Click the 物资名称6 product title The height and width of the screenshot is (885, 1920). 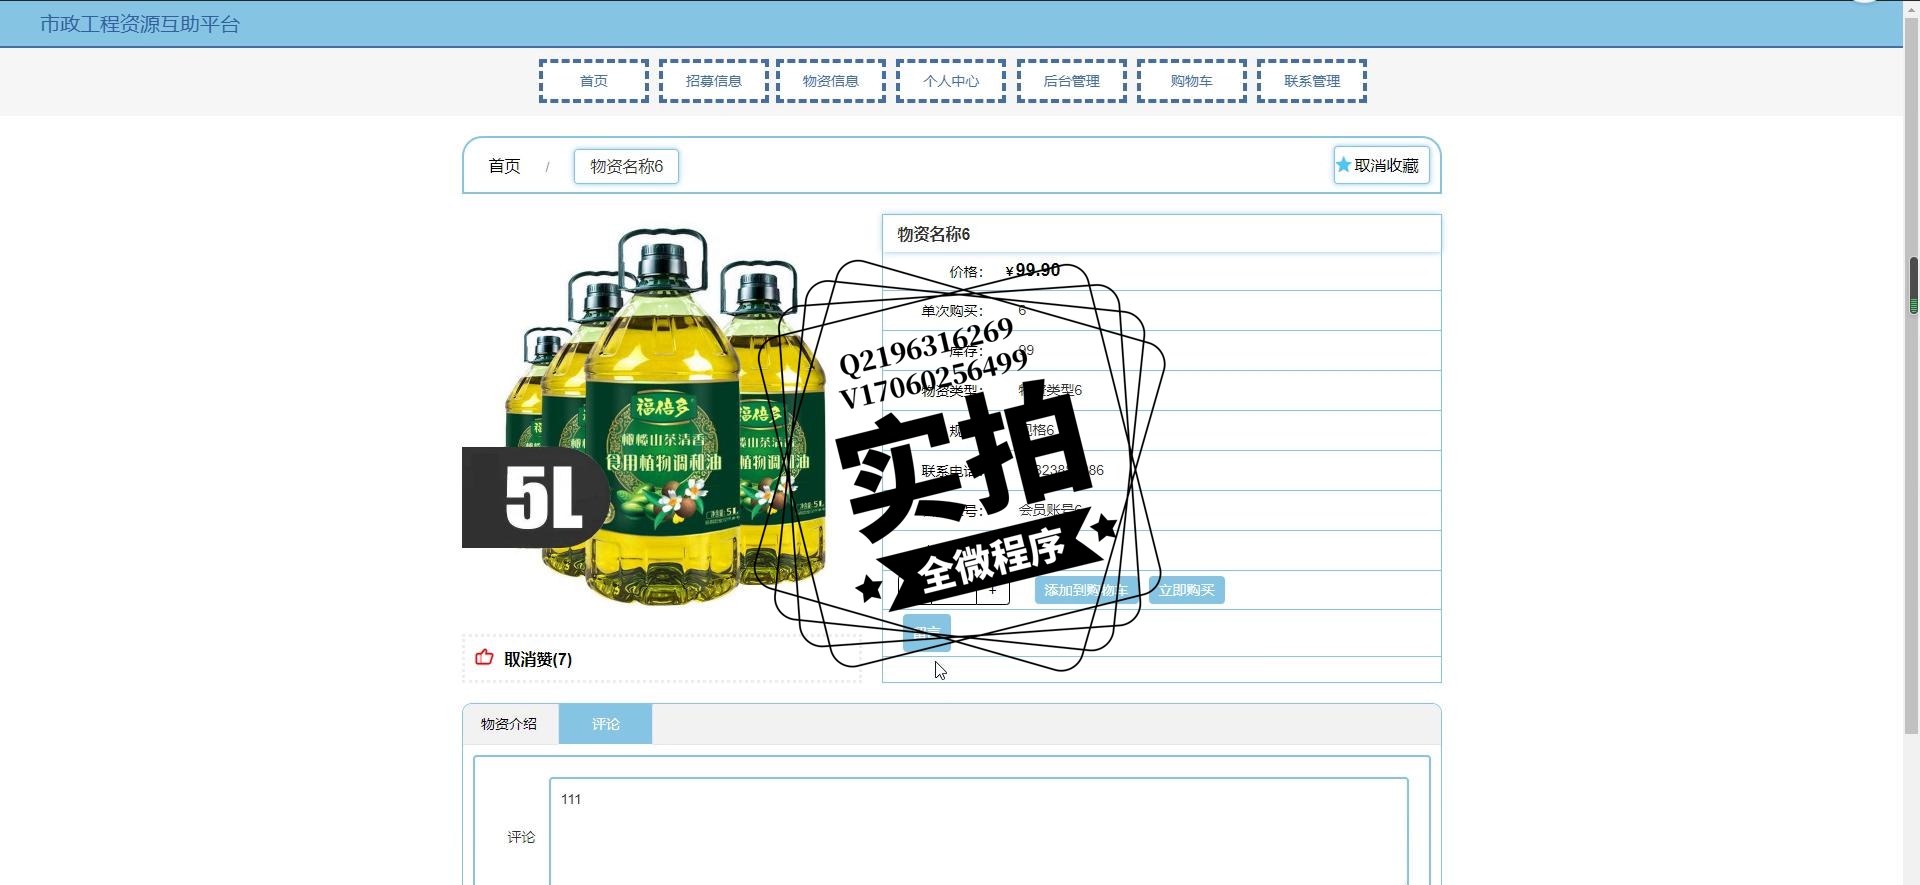pyautogui.click(x=933, y=234)
